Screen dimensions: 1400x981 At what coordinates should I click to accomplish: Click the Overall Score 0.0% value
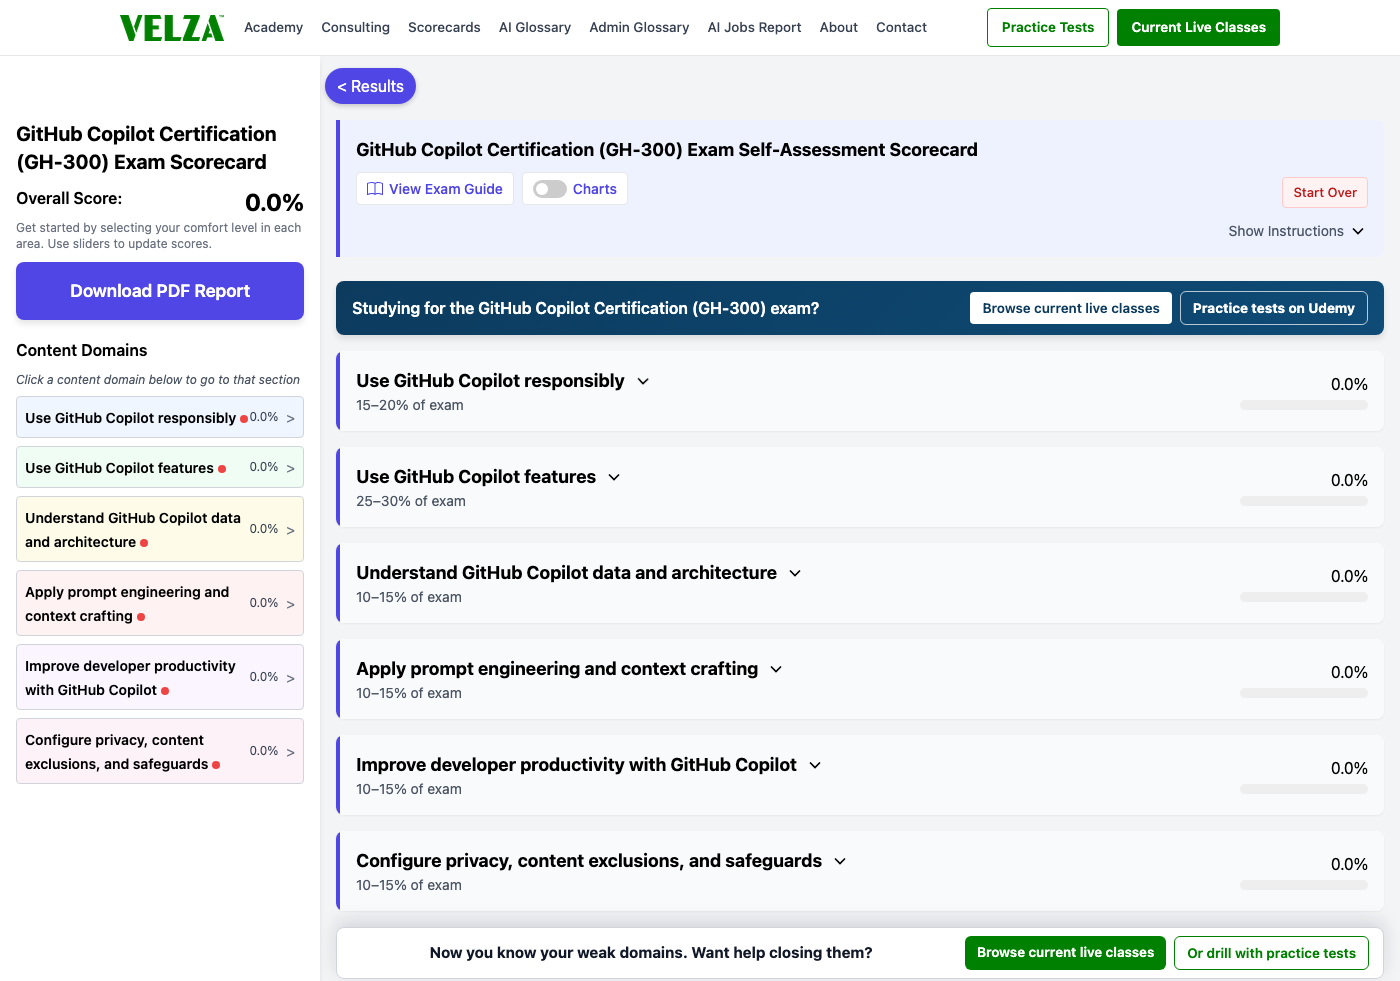click(274, 203)
